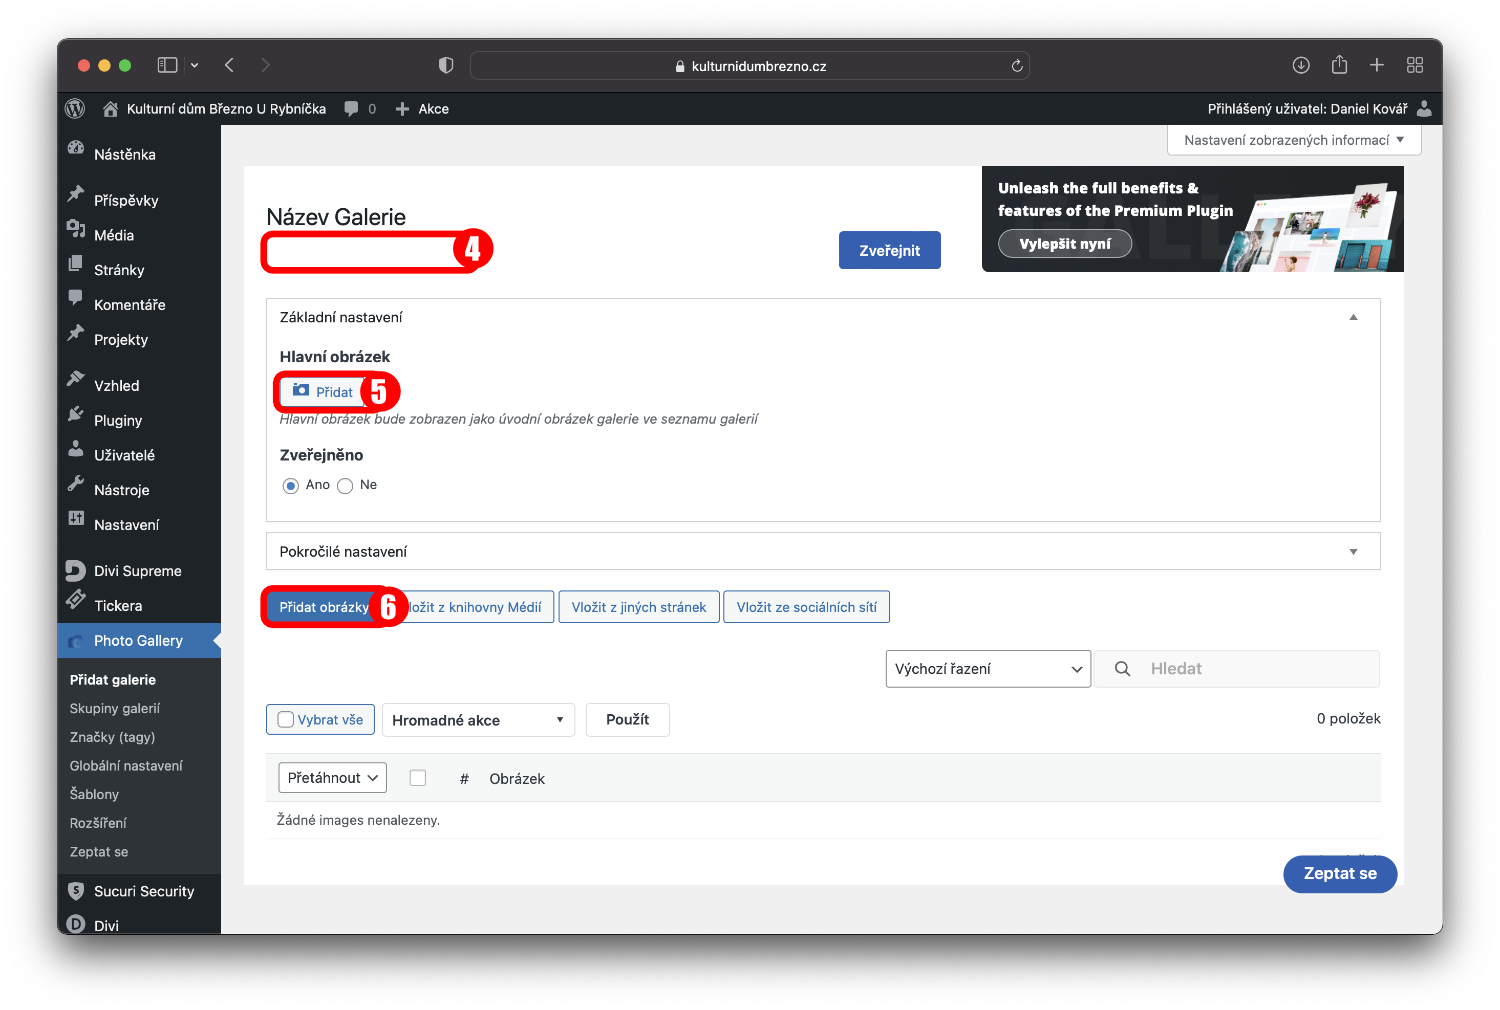
Task: Open Média in the sidebar menu
Action: point(114,235)
